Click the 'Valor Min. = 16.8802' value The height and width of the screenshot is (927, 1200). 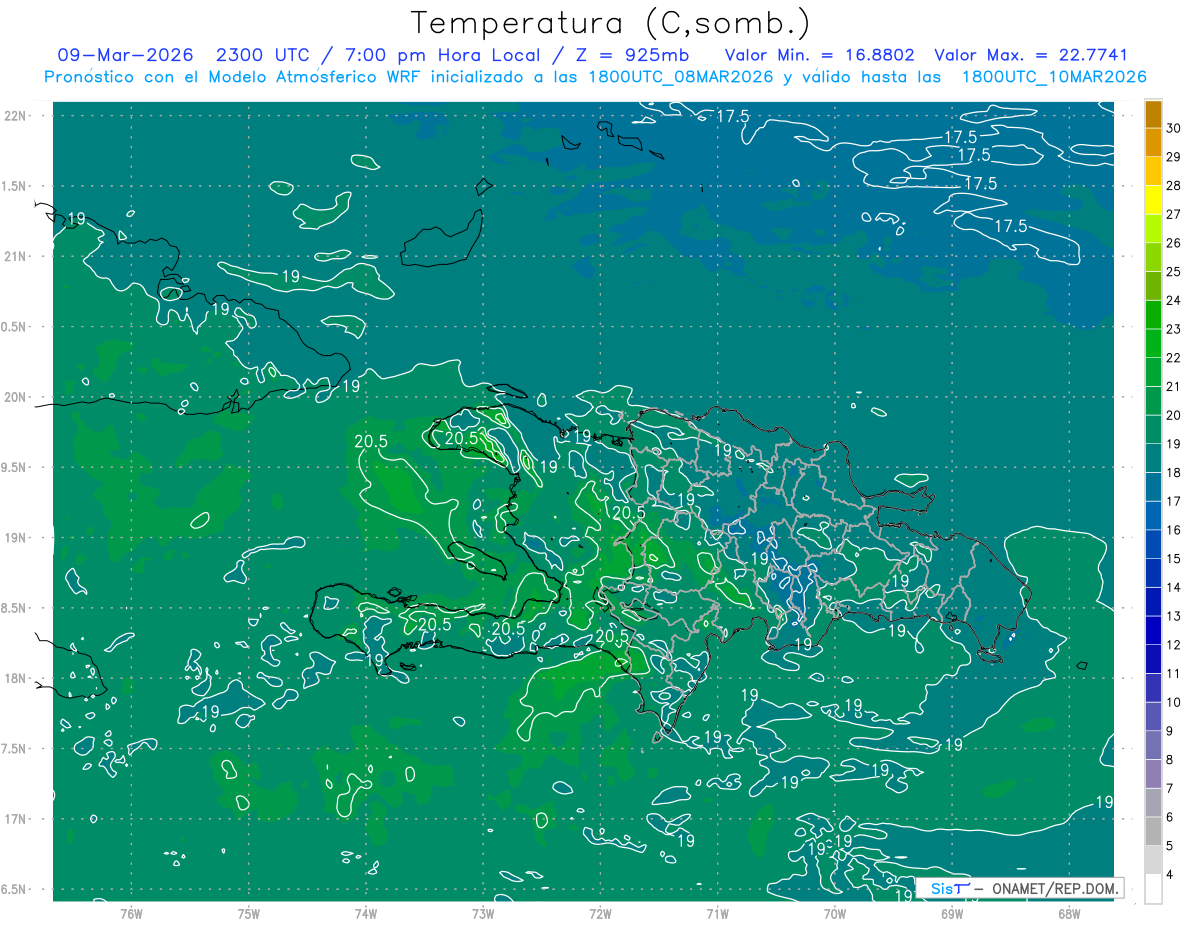click(x=820, y=55)
